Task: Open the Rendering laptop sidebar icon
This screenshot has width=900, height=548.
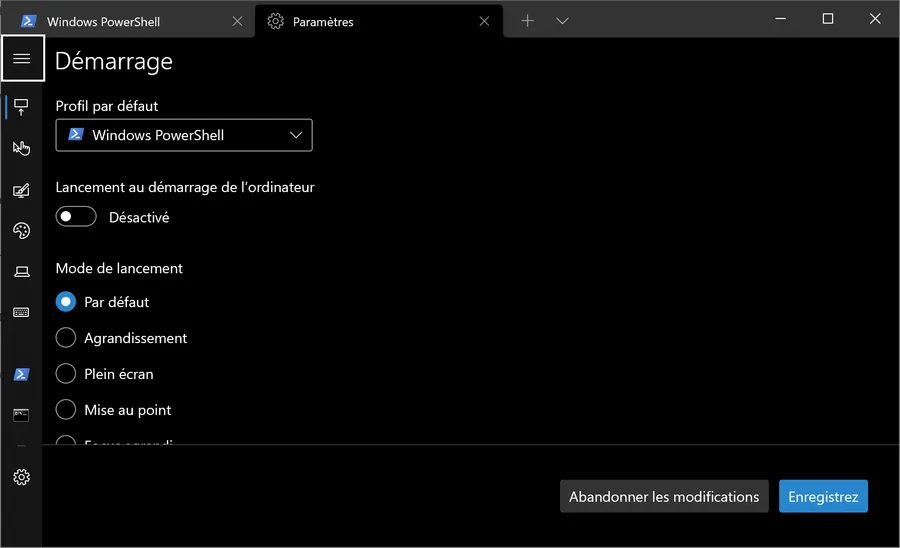Action: tap(21, 271)
